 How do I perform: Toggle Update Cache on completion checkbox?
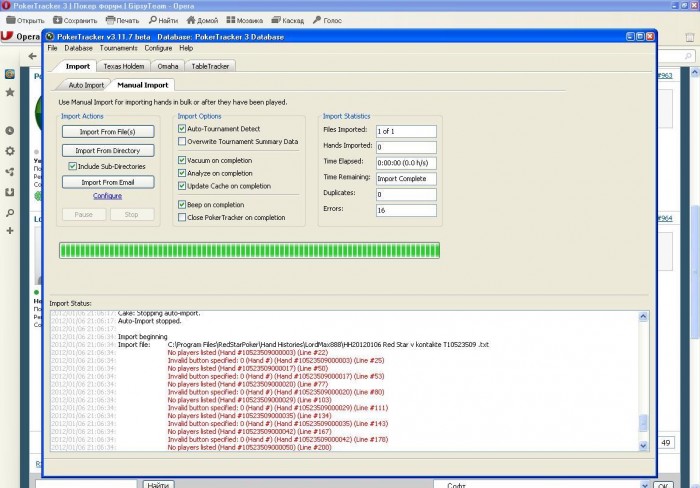182,186
